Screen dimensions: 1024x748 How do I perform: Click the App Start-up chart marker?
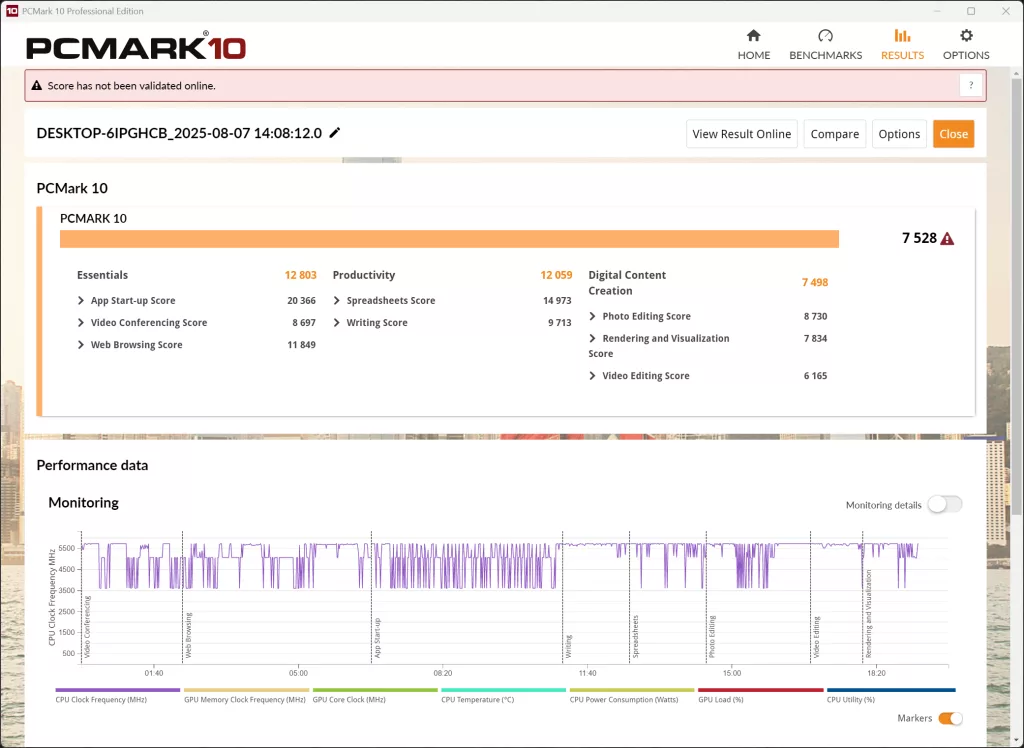(x=377, y=638)
